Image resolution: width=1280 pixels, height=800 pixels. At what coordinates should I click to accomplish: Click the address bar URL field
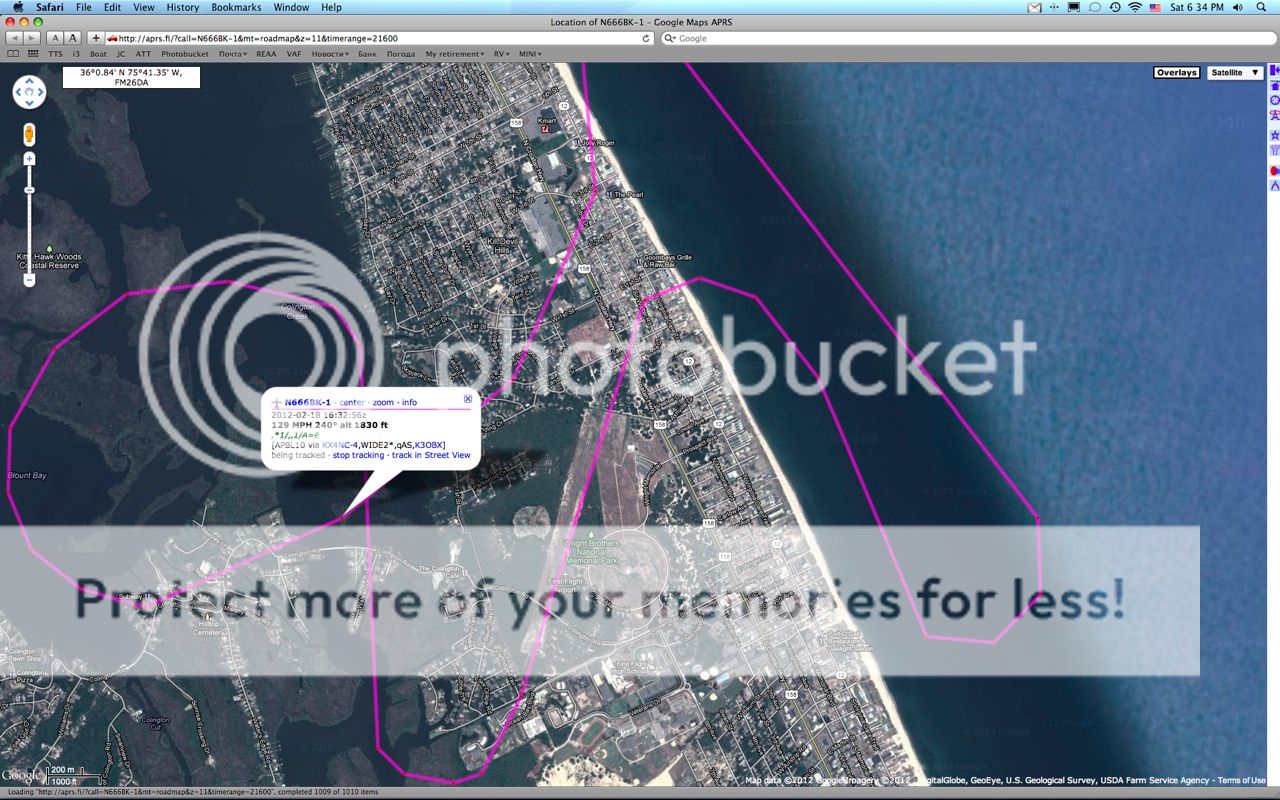(378, 38)
